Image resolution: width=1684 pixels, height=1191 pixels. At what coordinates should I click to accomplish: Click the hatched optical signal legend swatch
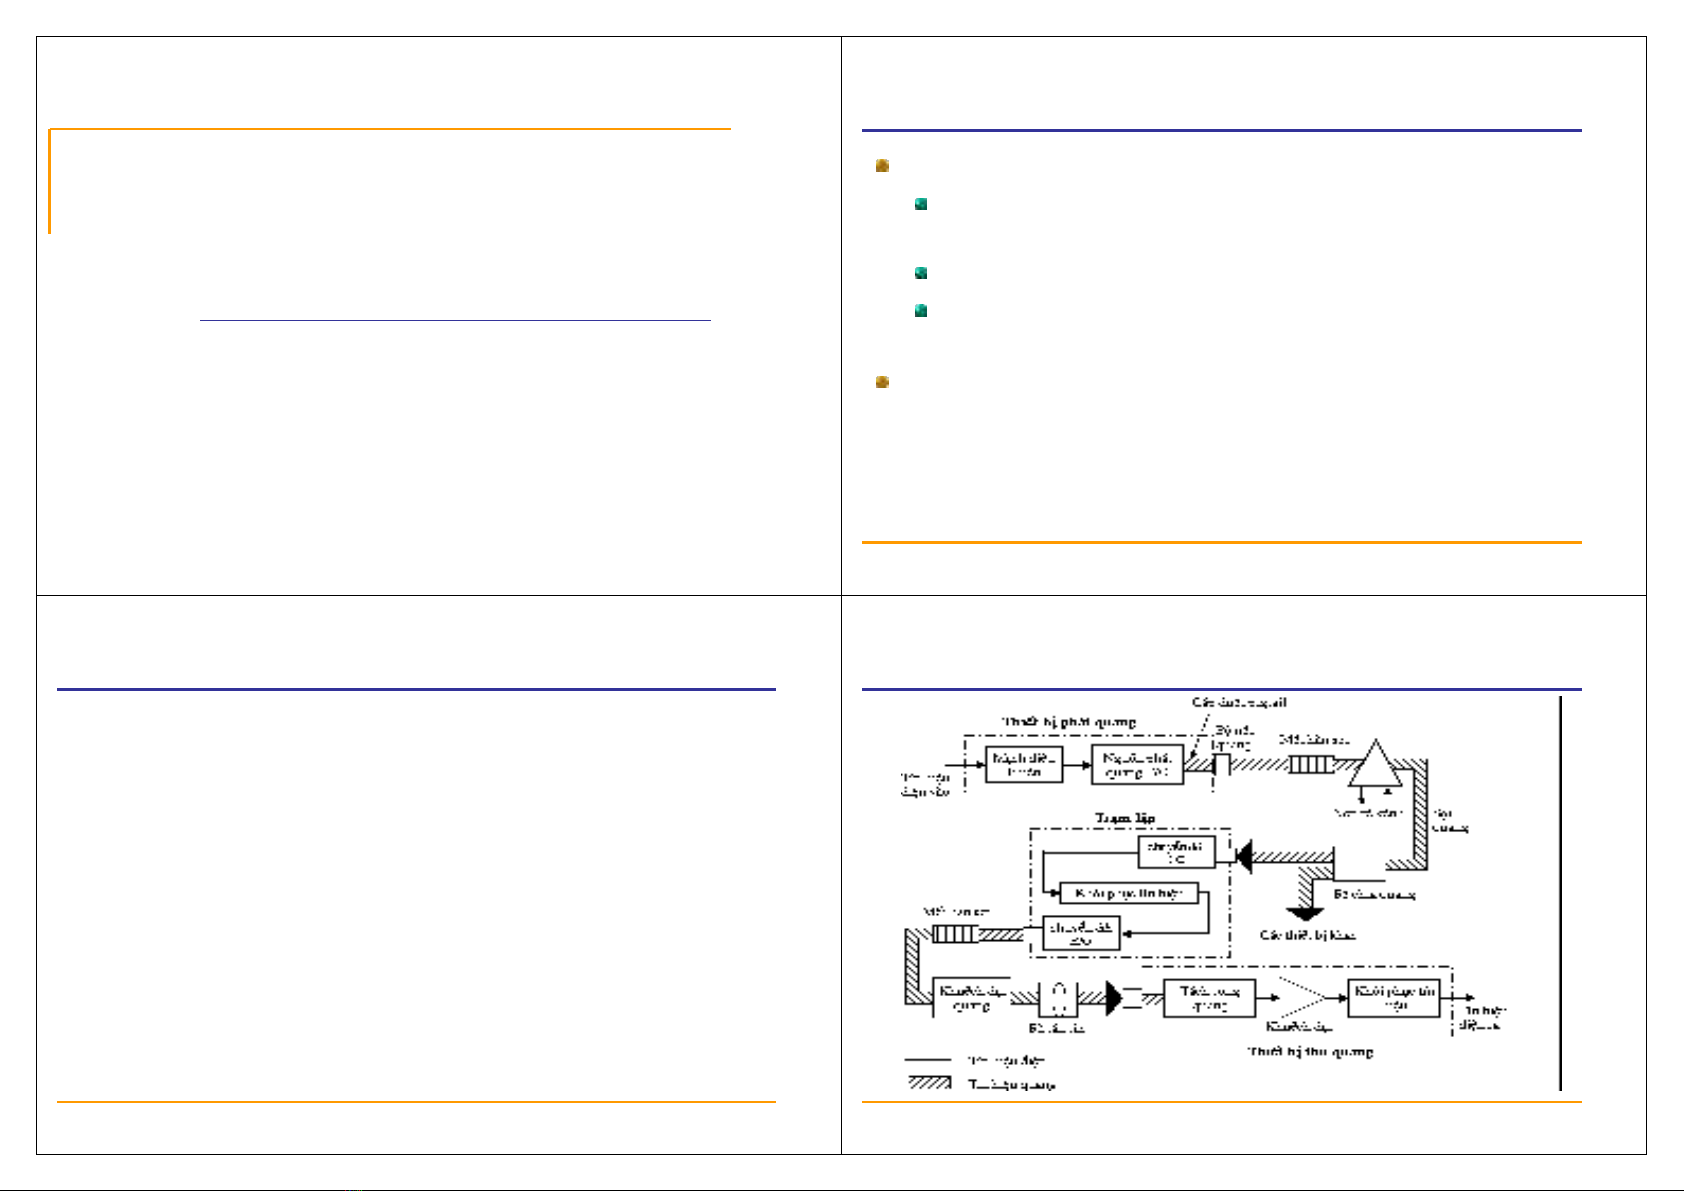(x=929, y=1082)
